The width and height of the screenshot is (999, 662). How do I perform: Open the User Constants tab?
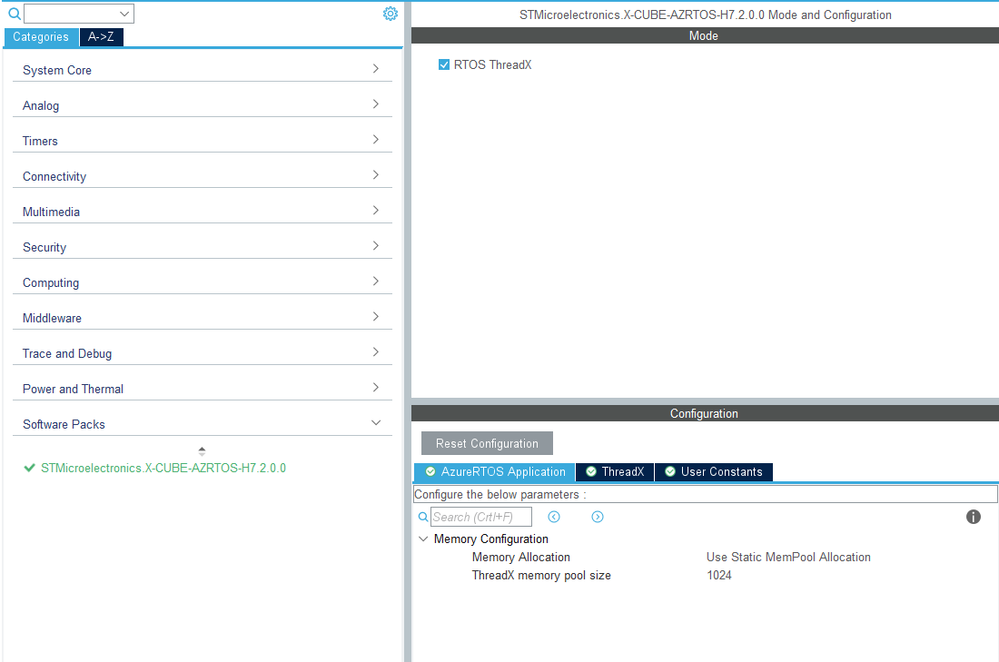pos(714,471)
